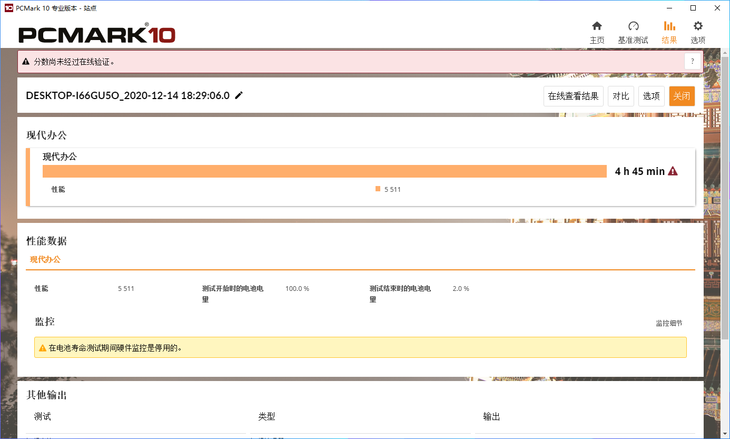Open the 监控细节 link

point(669,323)
